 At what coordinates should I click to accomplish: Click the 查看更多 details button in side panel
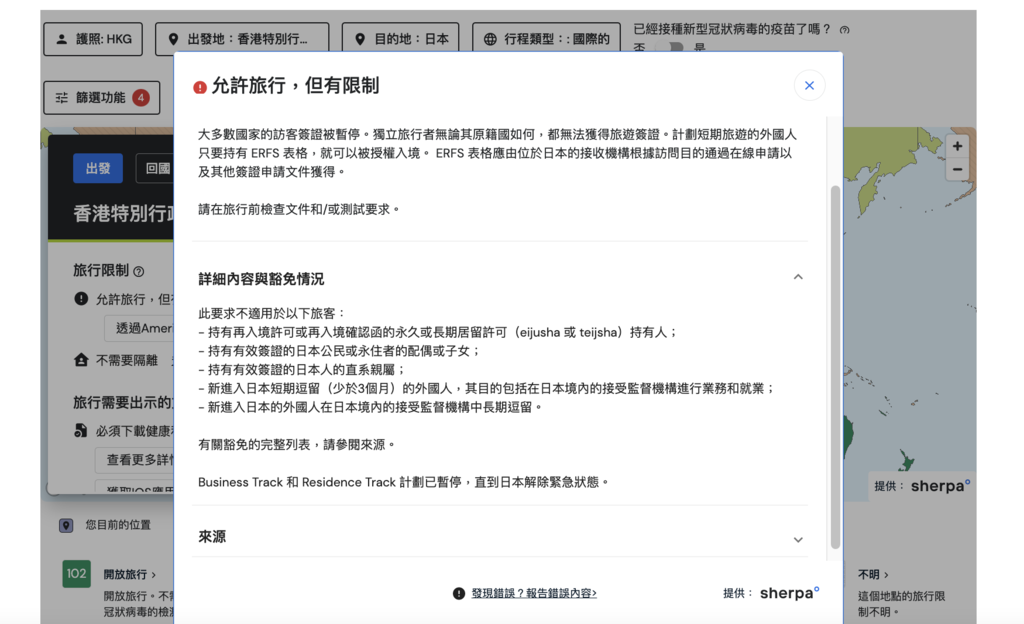[137, 460]
